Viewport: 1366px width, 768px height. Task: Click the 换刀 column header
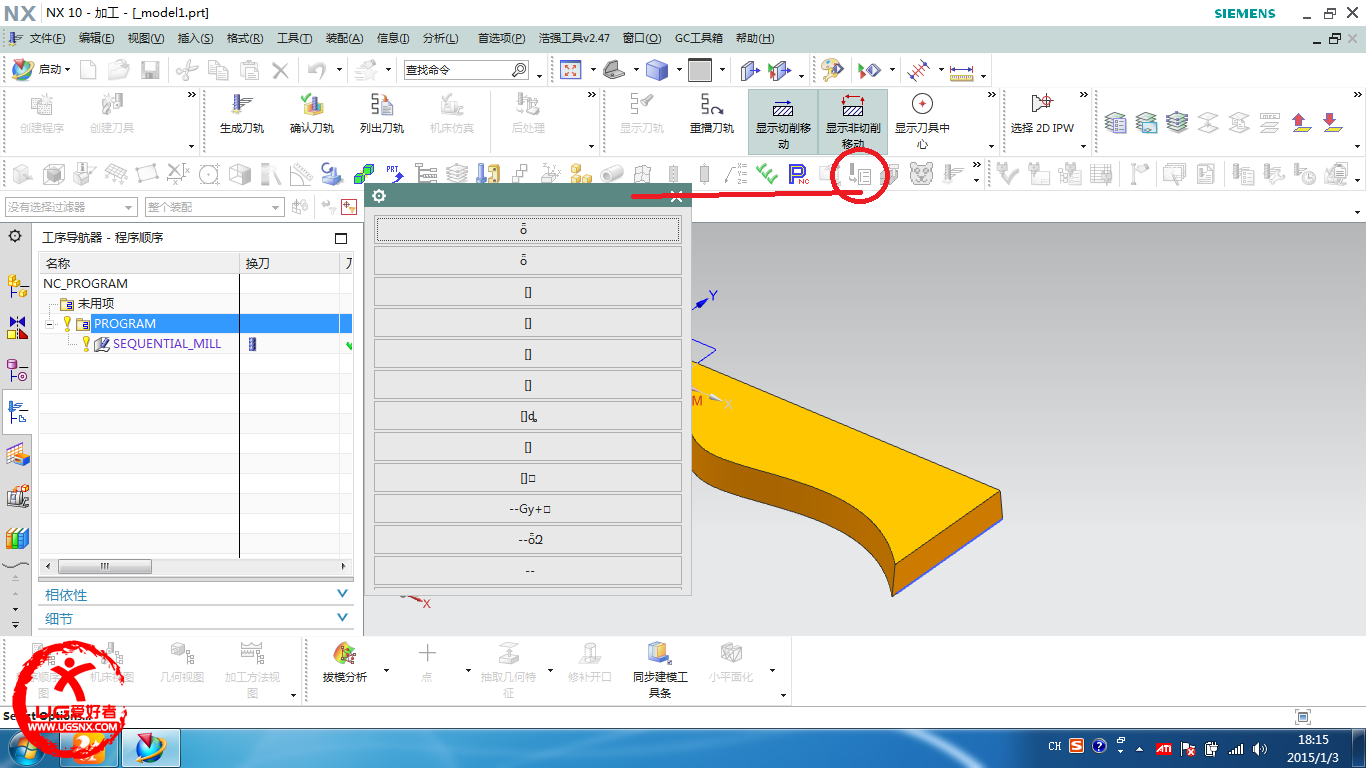click(x=290, y=263)
